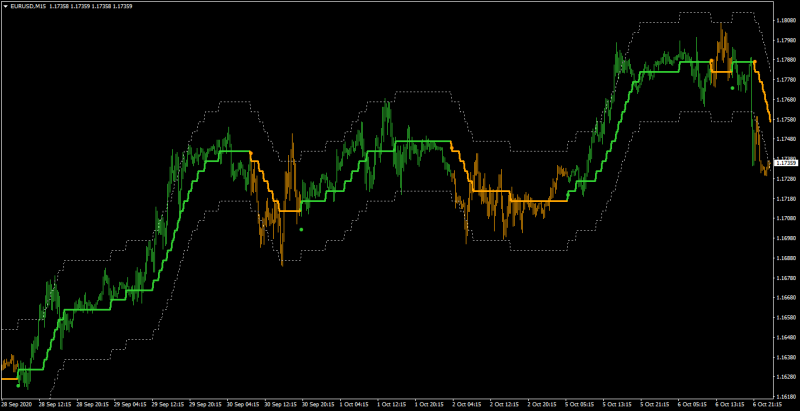This screenshot has width=800, height=411.
Task: Click the 1 Oct 12:15 time label
Action: [393, 403]
